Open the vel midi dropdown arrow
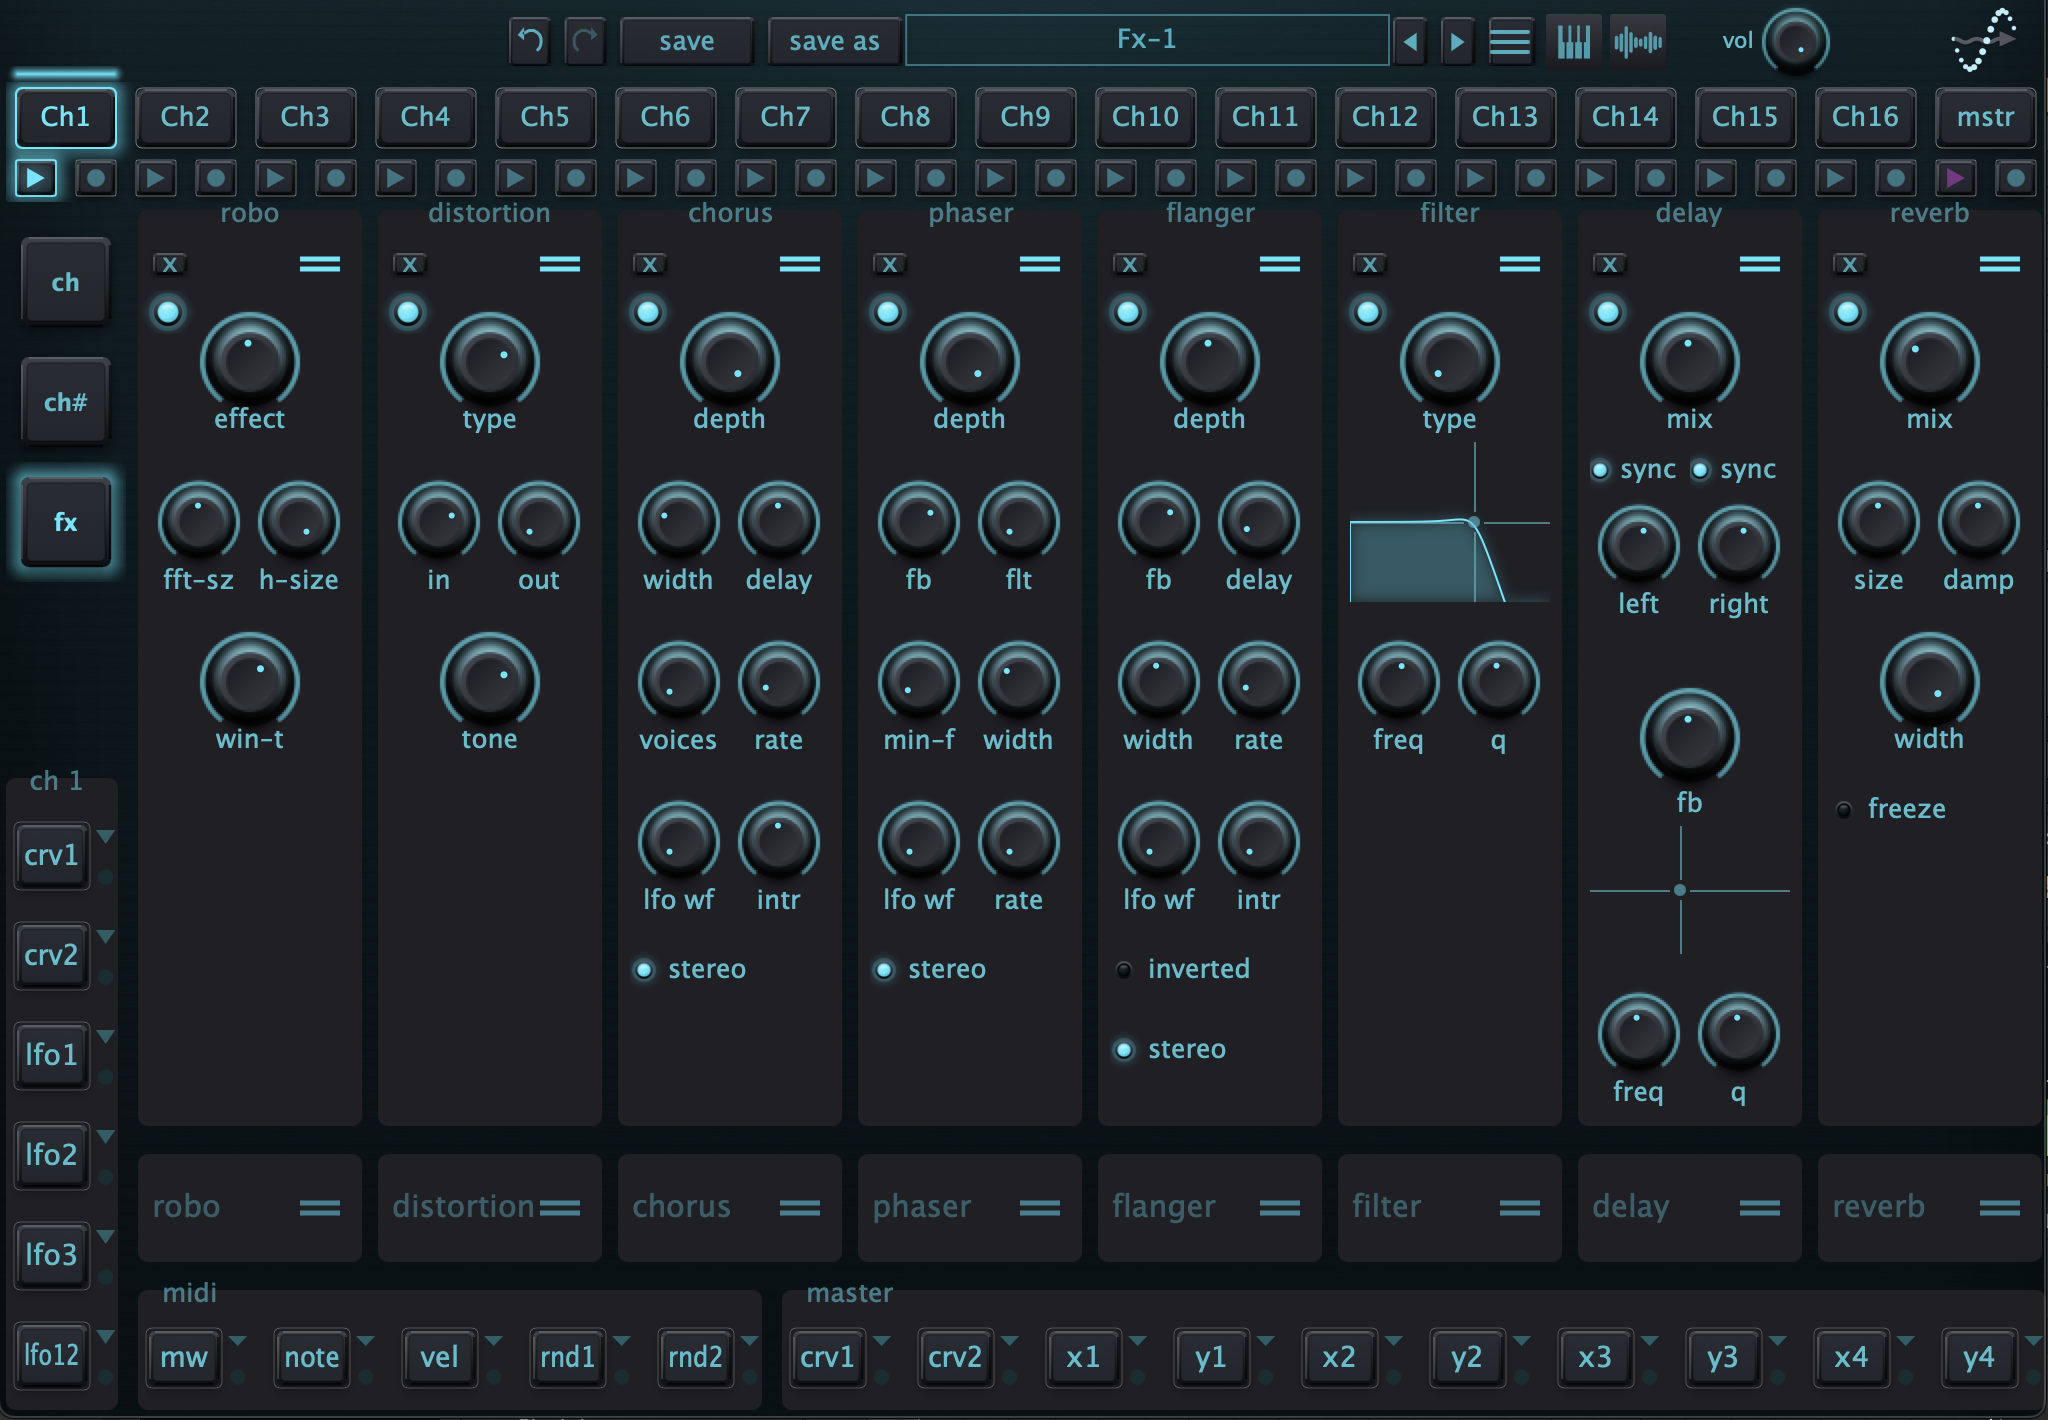This screenshot has height=1420, width=2048. pyautogui.click(x=494, y=1340)
